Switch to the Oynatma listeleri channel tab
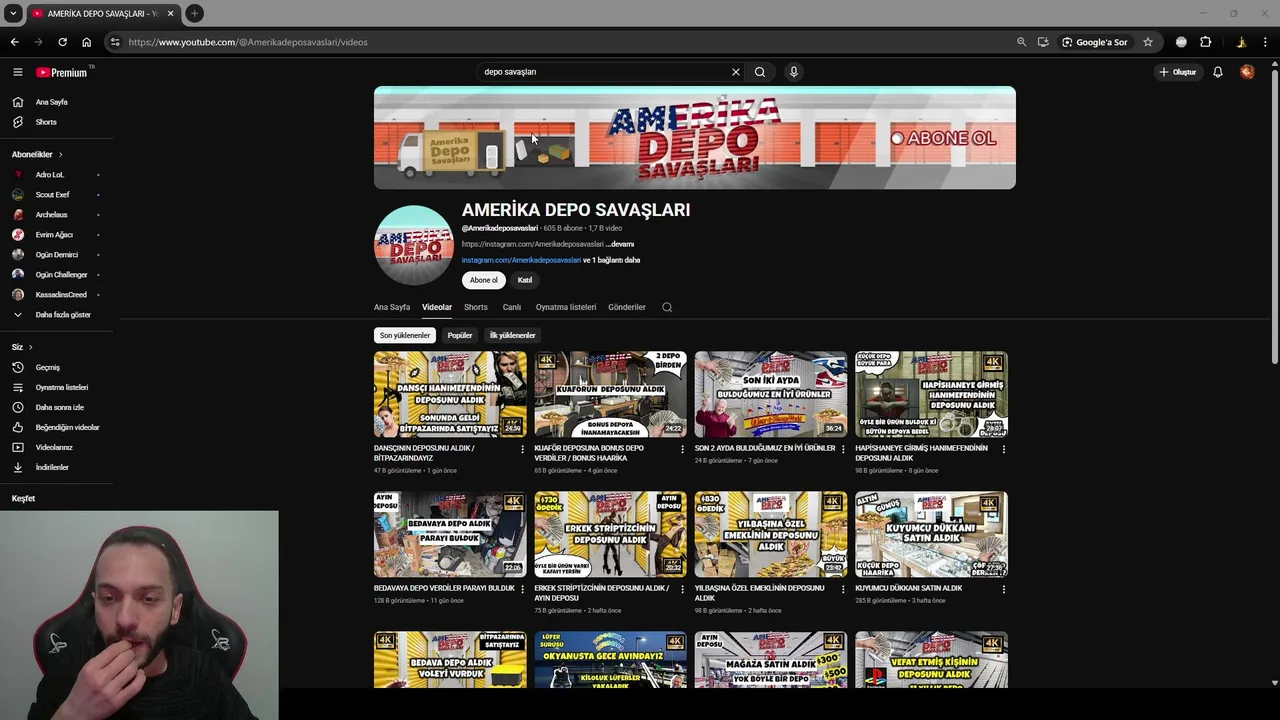The height and width of the screenshot is (720, 1280). click(x=566, y=307)
